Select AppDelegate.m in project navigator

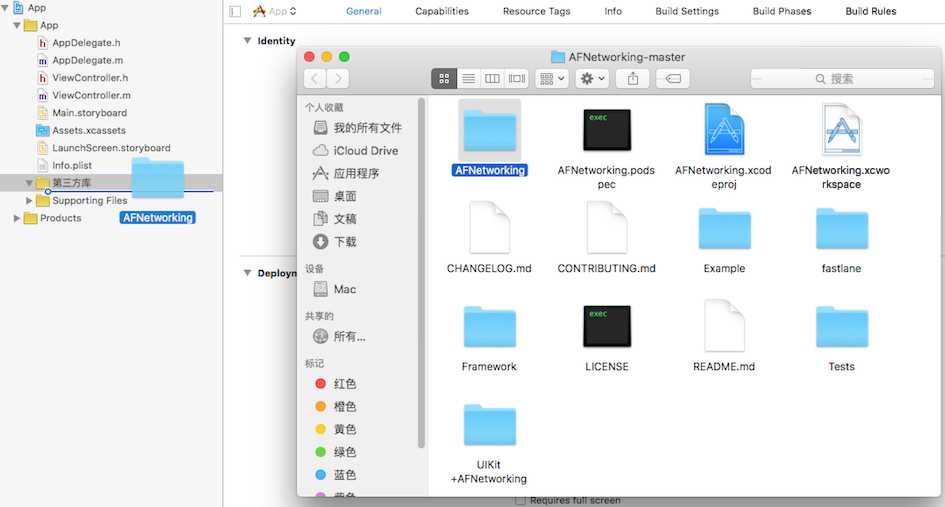coord(86,60)
